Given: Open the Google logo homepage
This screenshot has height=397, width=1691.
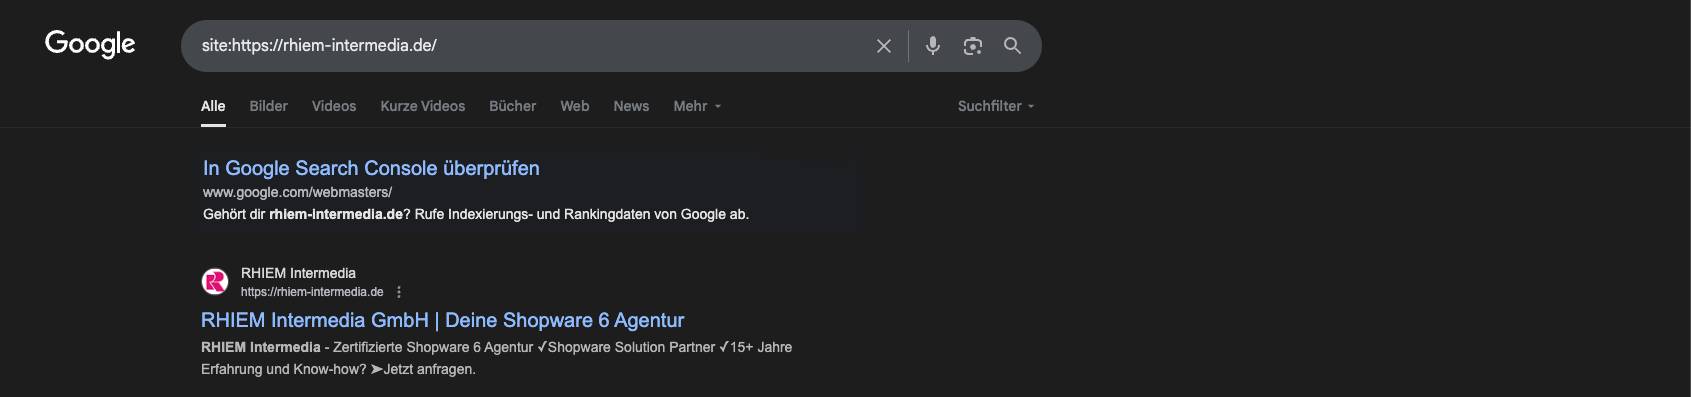Looking at the screenshot, I should pos(90,44).
